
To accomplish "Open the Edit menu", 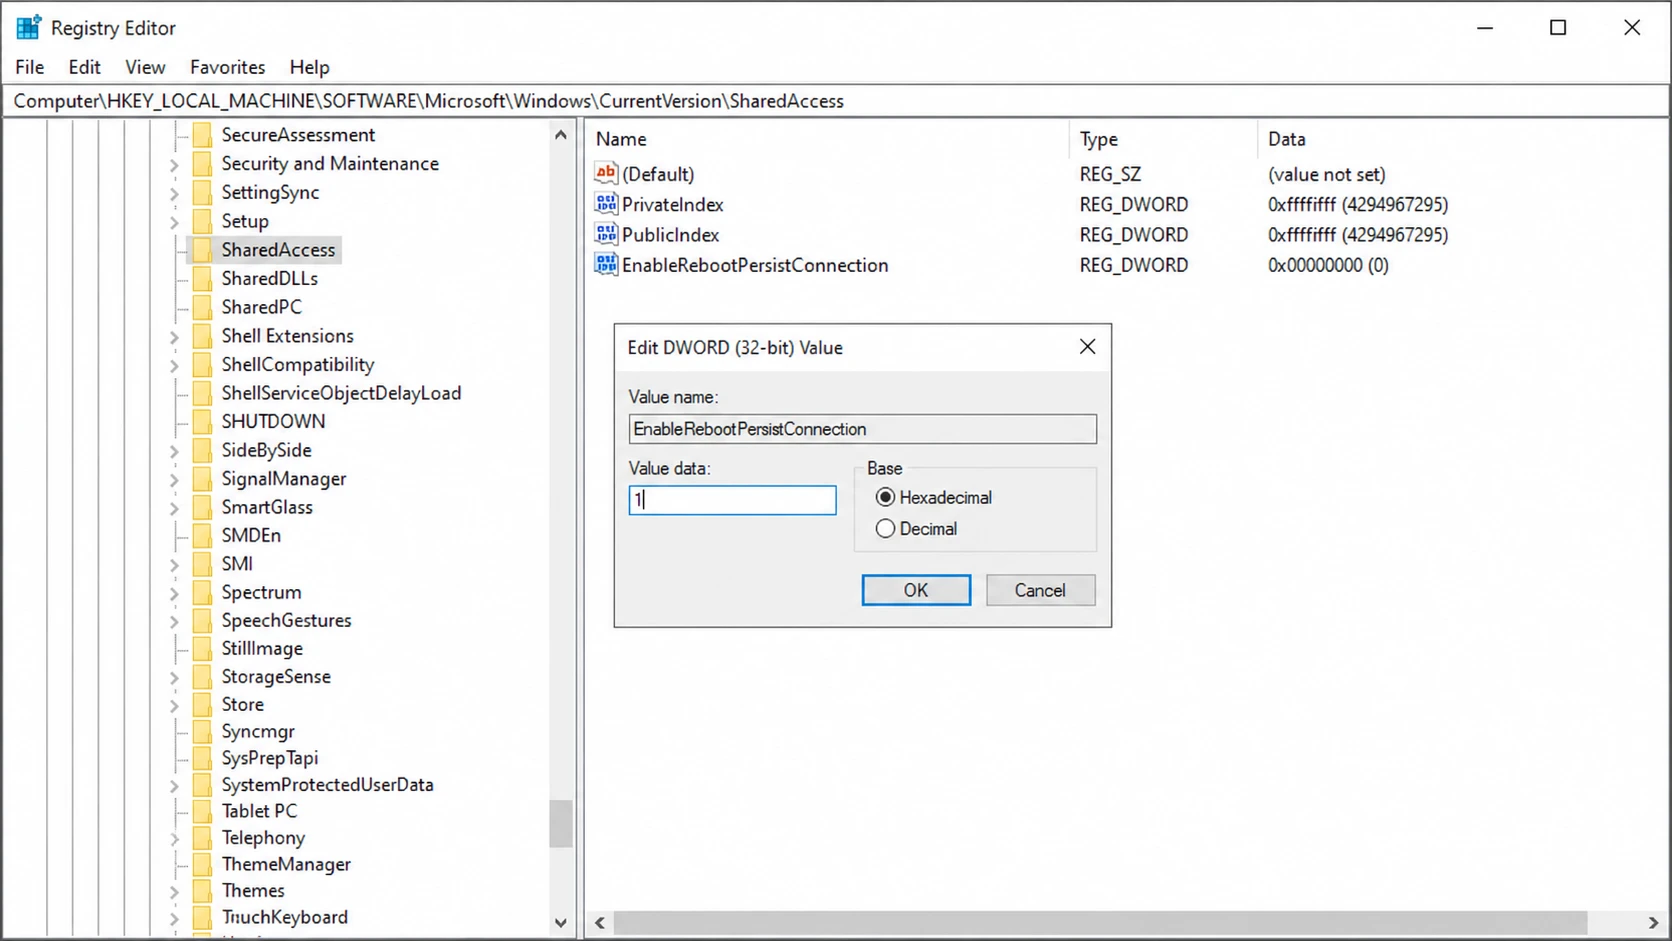I will point(84,67).
